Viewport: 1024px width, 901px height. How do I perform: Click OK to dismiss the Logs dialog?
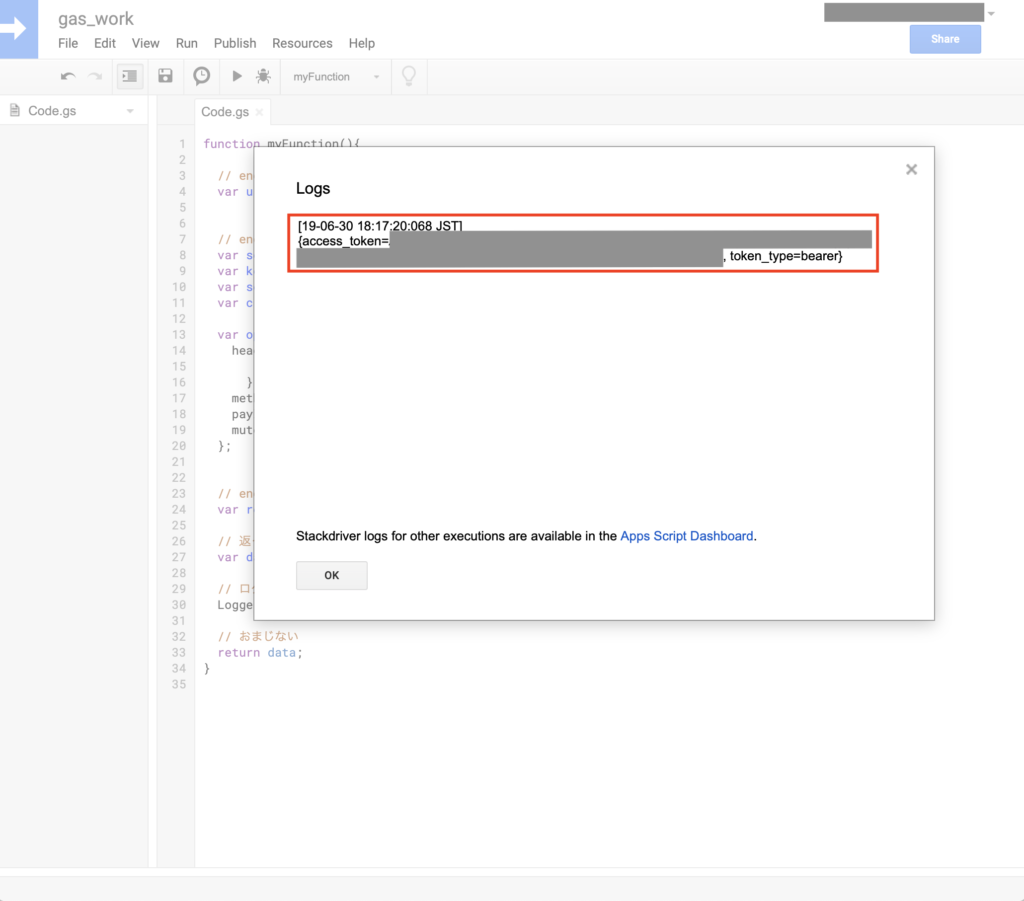(x=332, y=575)
